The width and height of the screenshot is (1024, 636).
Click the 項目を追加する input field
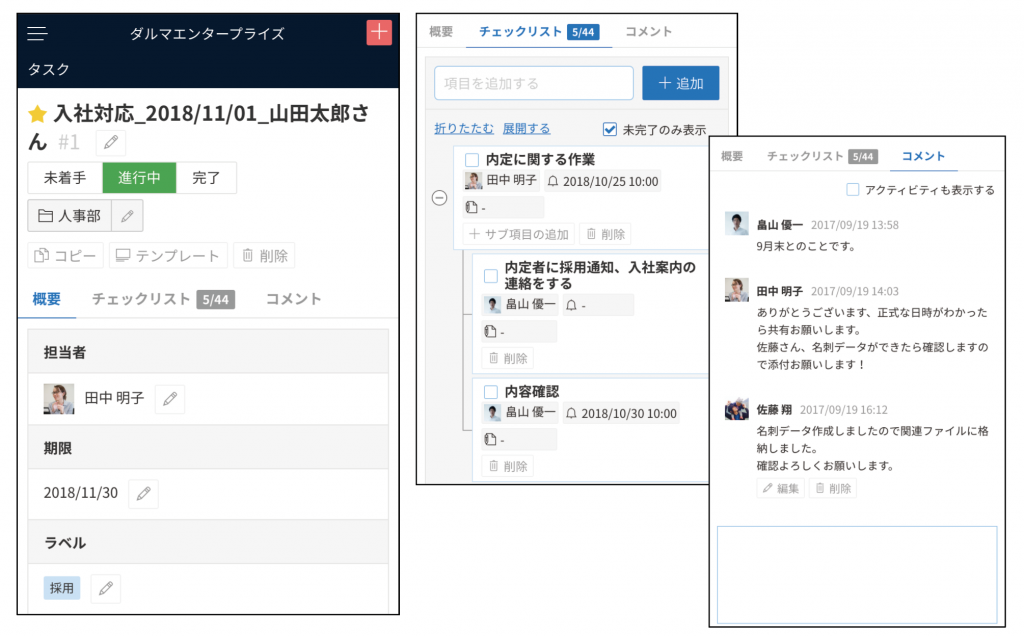coord(533,84)
